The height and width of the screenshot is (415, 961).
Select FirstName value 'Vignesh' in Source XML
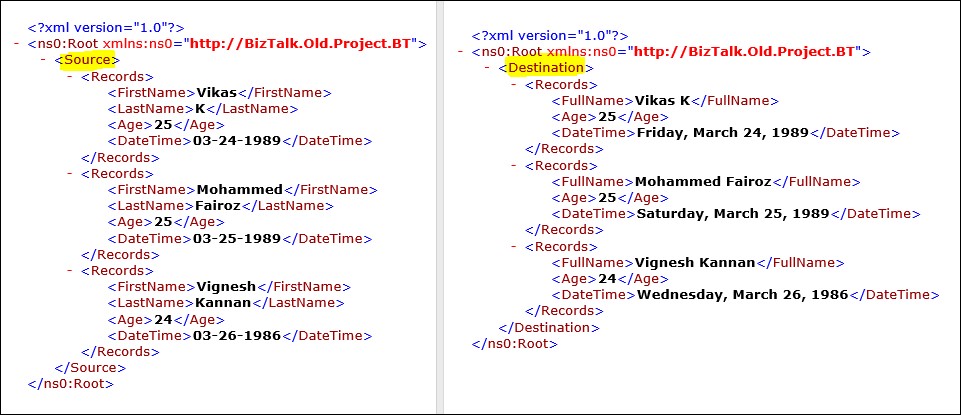[226, 287]
